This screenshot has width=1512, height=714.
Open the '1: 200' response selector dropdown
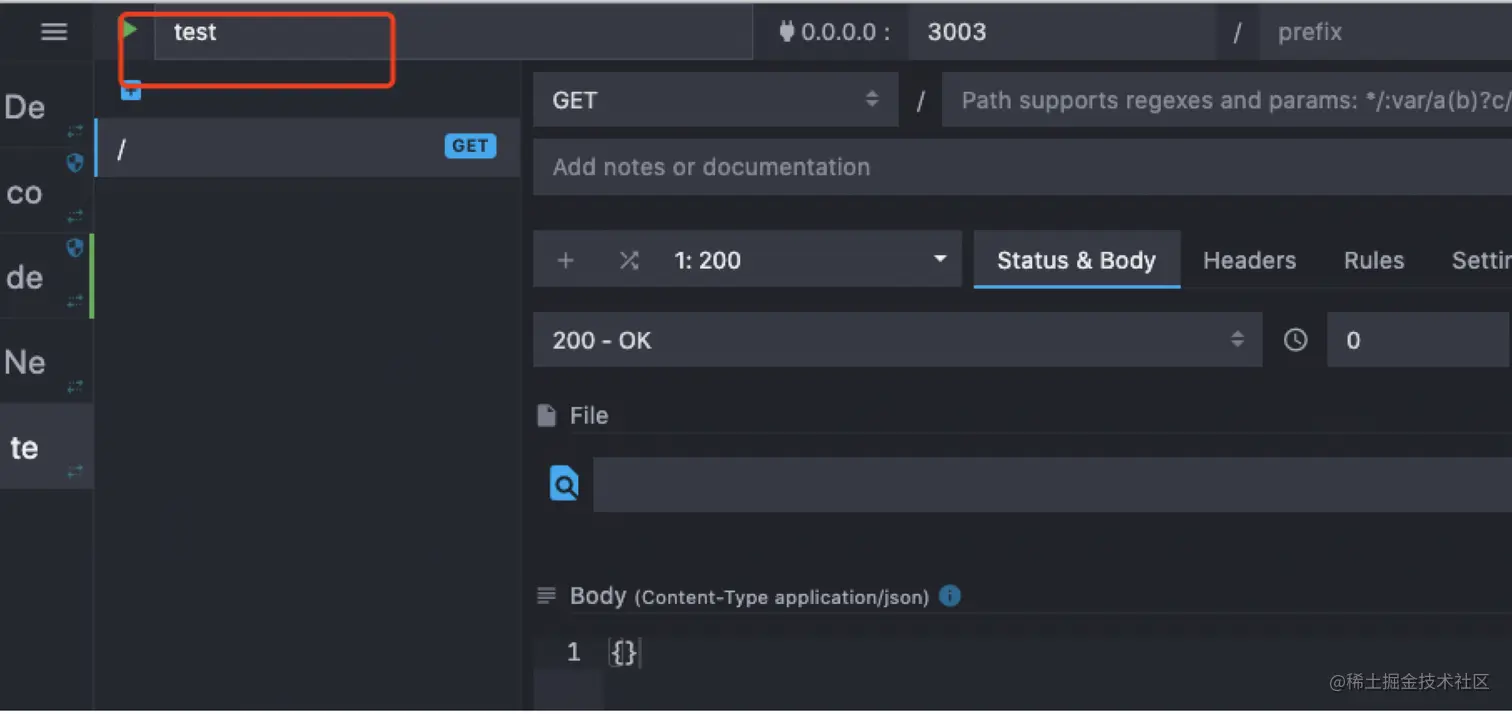coord(810,260)
